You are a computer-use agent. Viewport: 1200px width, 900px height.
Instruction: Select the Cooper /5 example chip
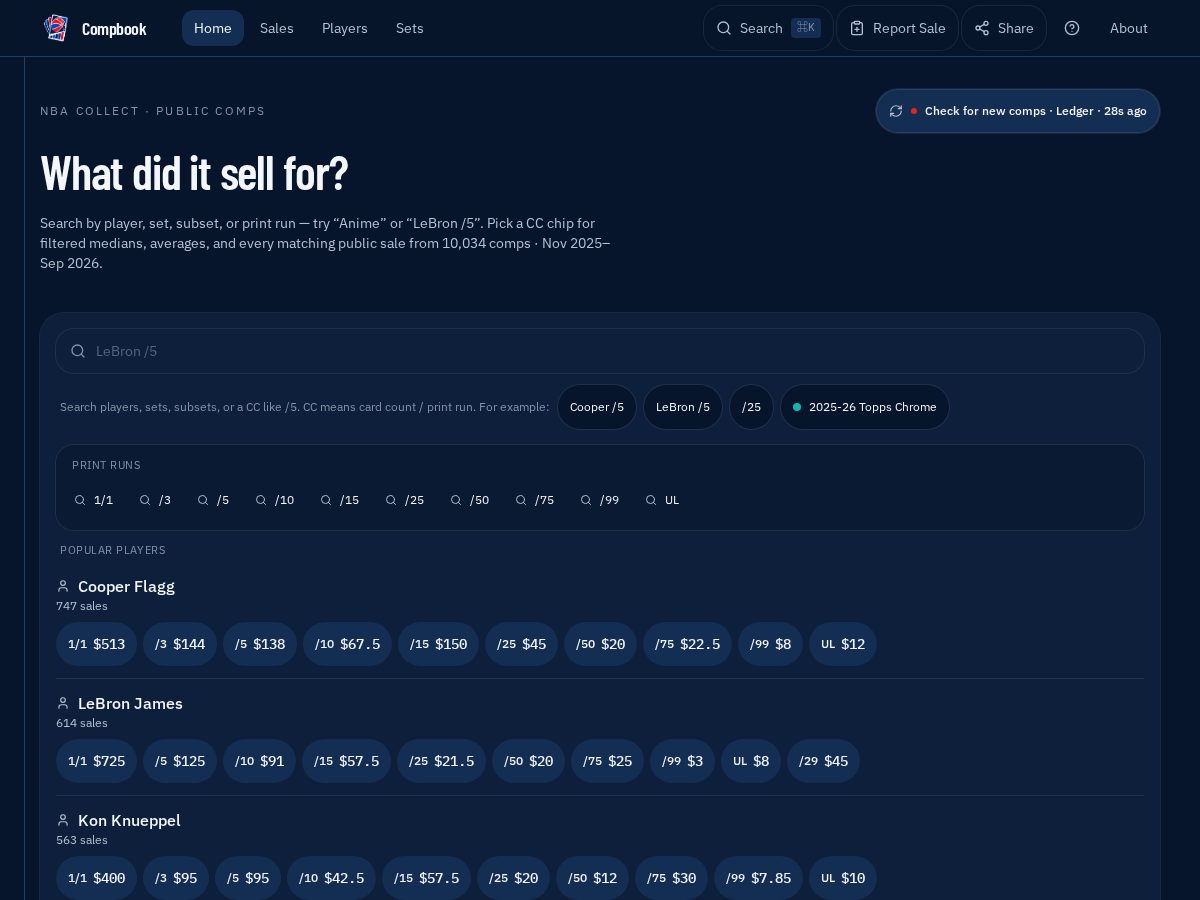597,407
